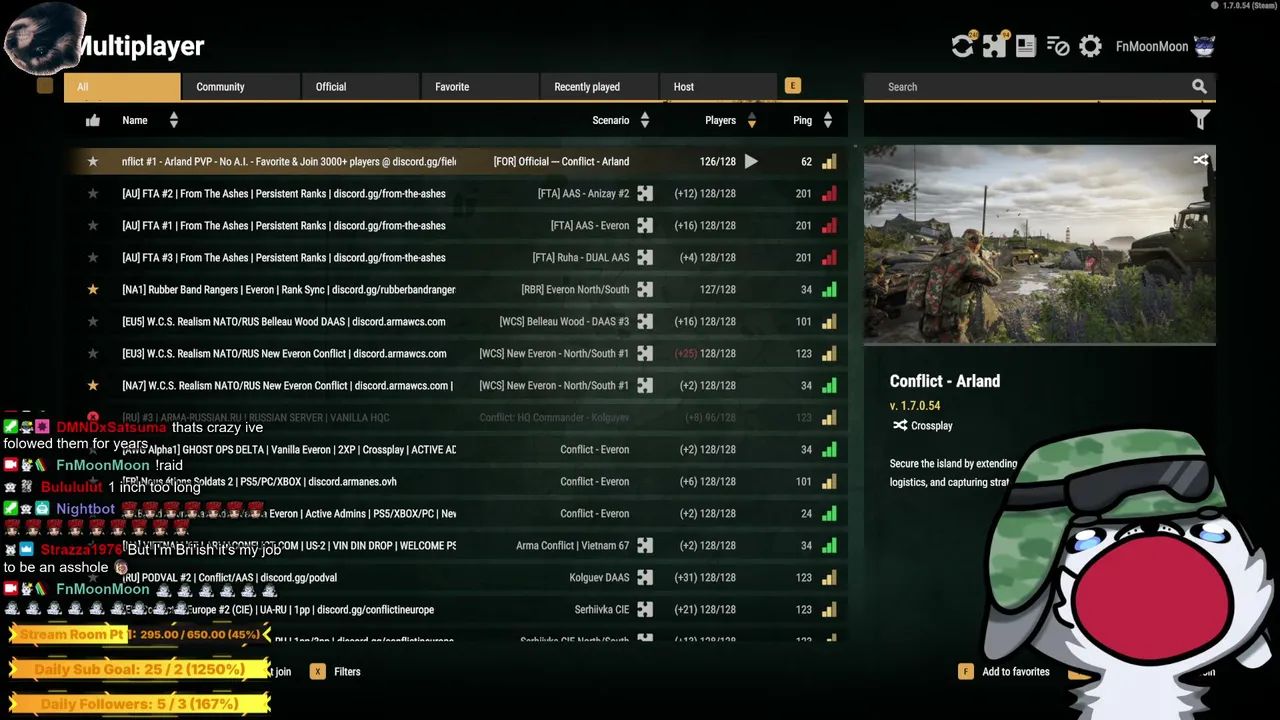Select the [AU] FTA #2 From The Ashes server
1280x720 pixels.
pyautogui.click(x=284, y=193)
